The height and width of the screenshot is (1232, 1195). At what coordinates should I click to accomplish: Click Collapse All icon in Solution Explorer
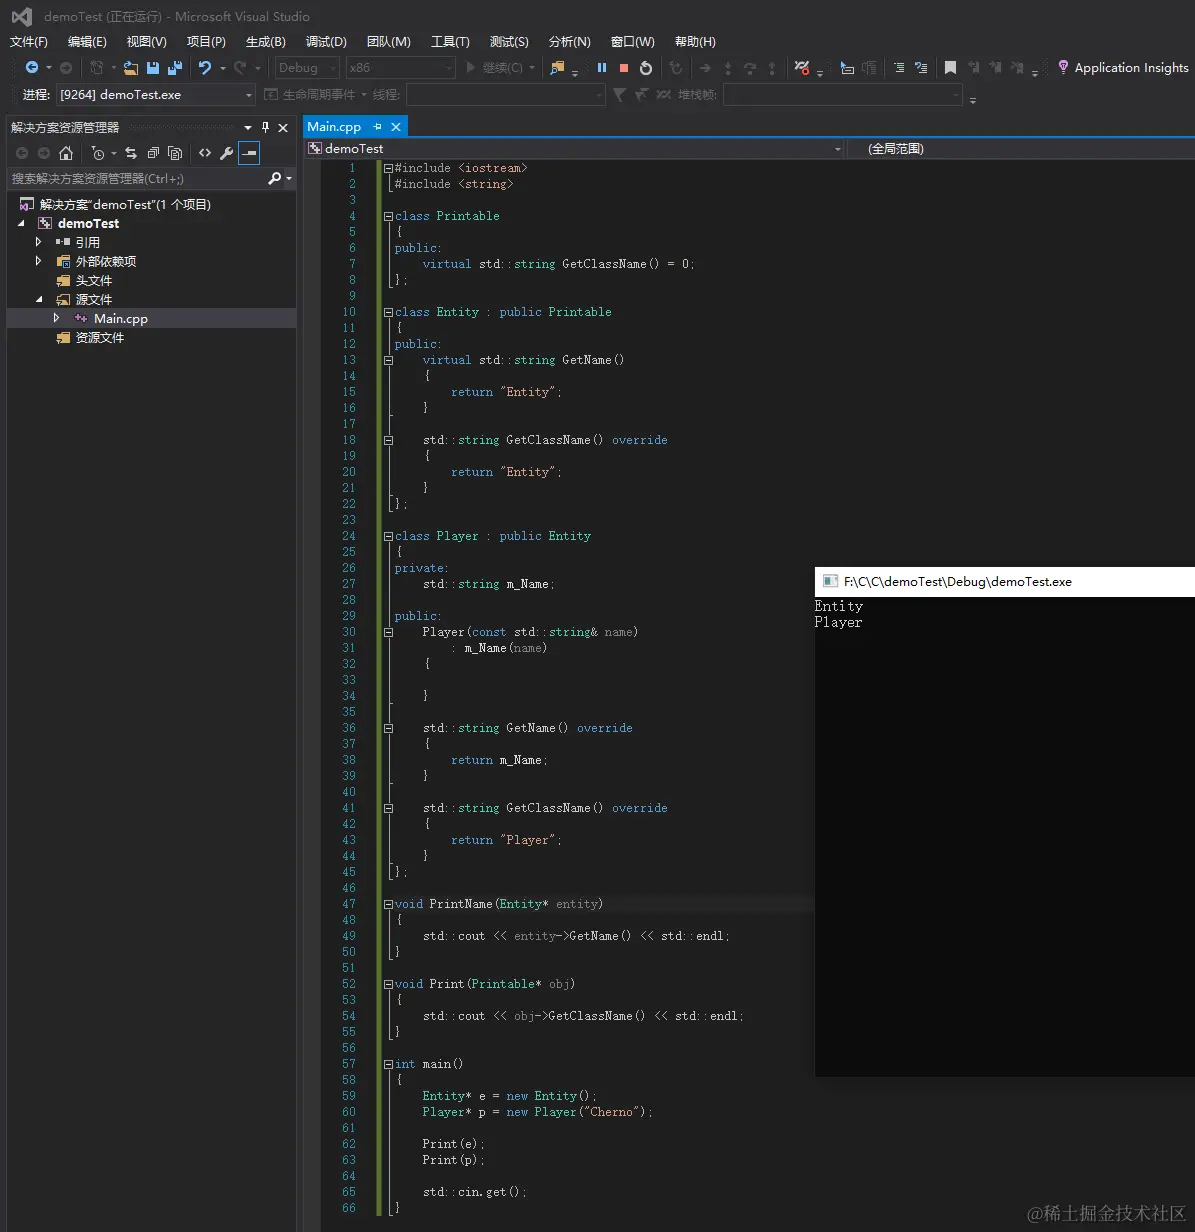click(153, 153)
